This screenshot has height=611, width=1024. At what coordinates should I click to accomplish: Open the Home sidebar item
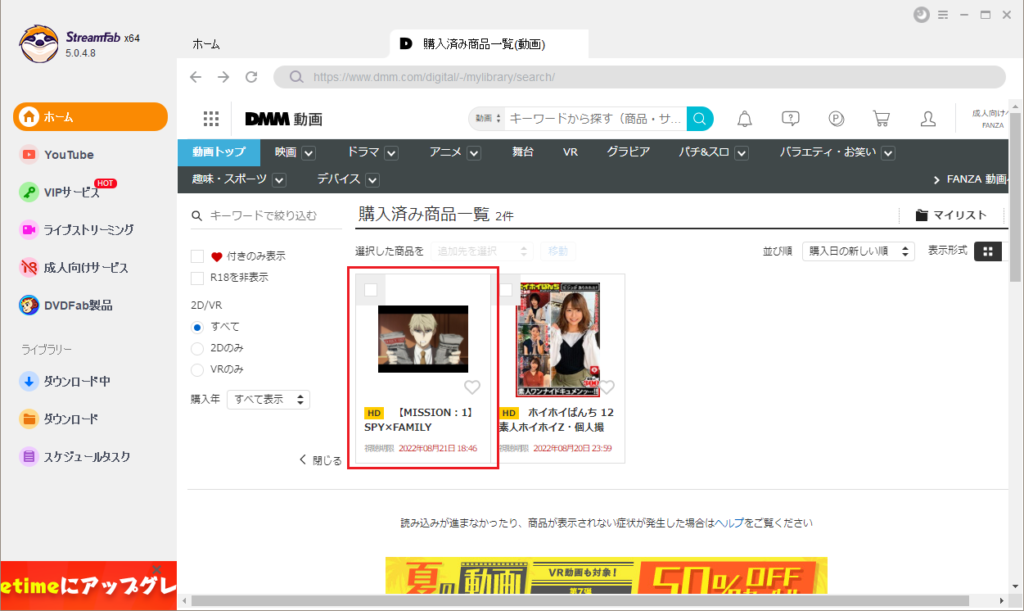[90, 117]
